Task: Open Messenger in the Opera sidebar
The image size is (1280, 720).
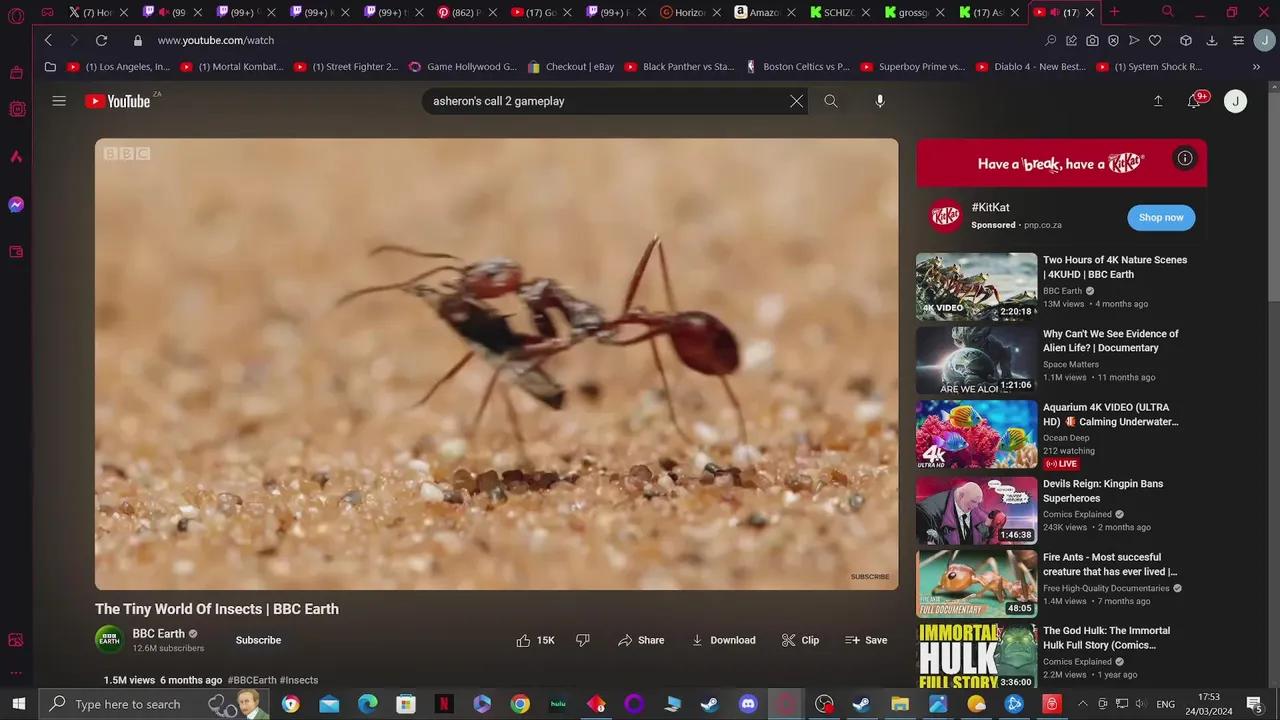Action: [16, 204]
